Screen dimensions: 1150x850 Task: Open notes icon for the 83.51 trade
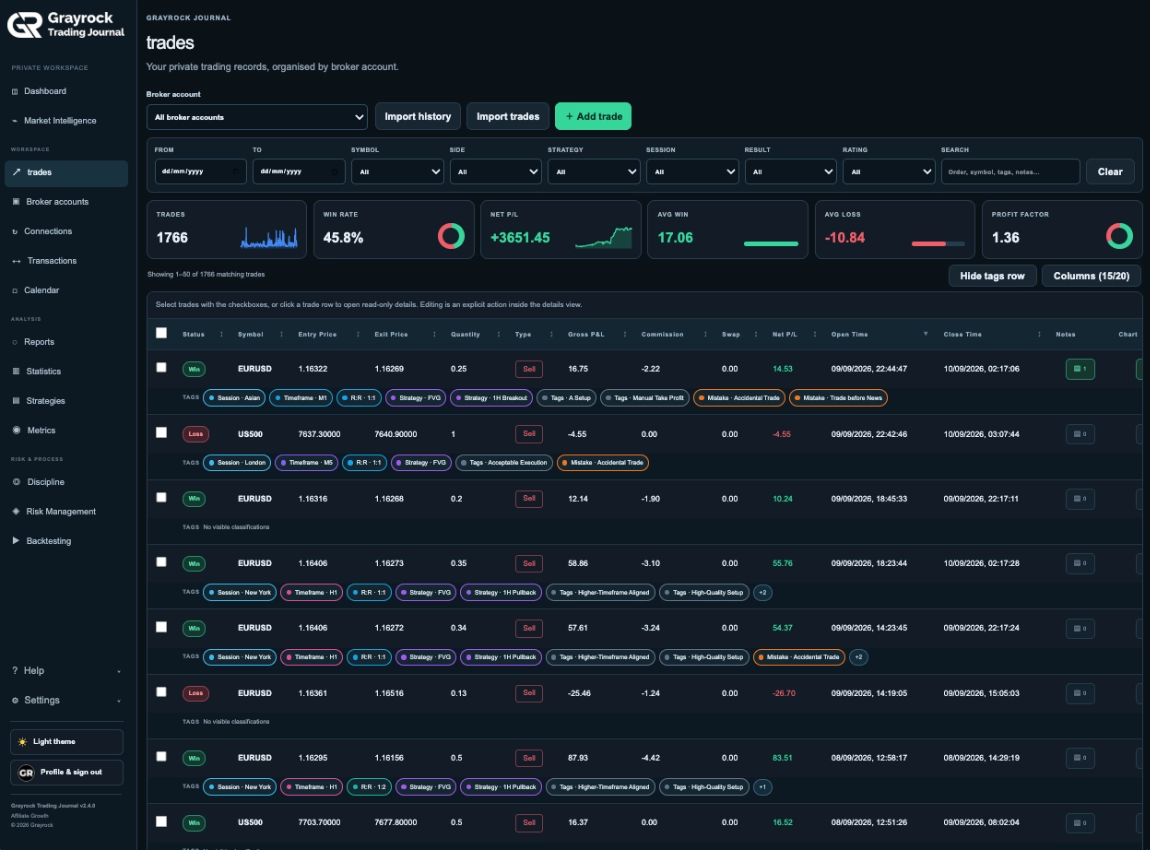click(1080, 758)
